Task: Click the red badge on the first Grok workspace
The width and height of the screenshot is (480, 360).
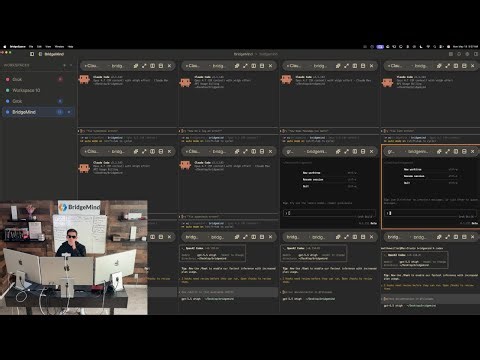Action: pyautogui.click(x=60, y=79)
